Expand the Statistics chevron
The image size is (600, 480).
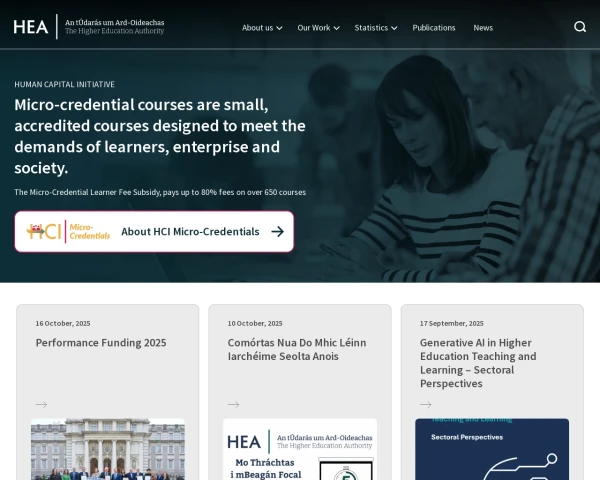point(394,28)
